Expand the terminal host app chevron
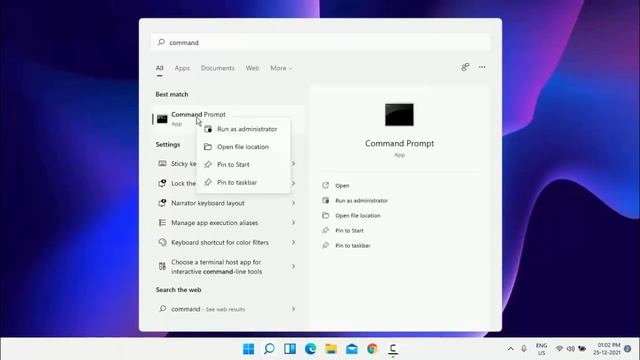Screen dimensions: 640x360 (x=293, y=267)
